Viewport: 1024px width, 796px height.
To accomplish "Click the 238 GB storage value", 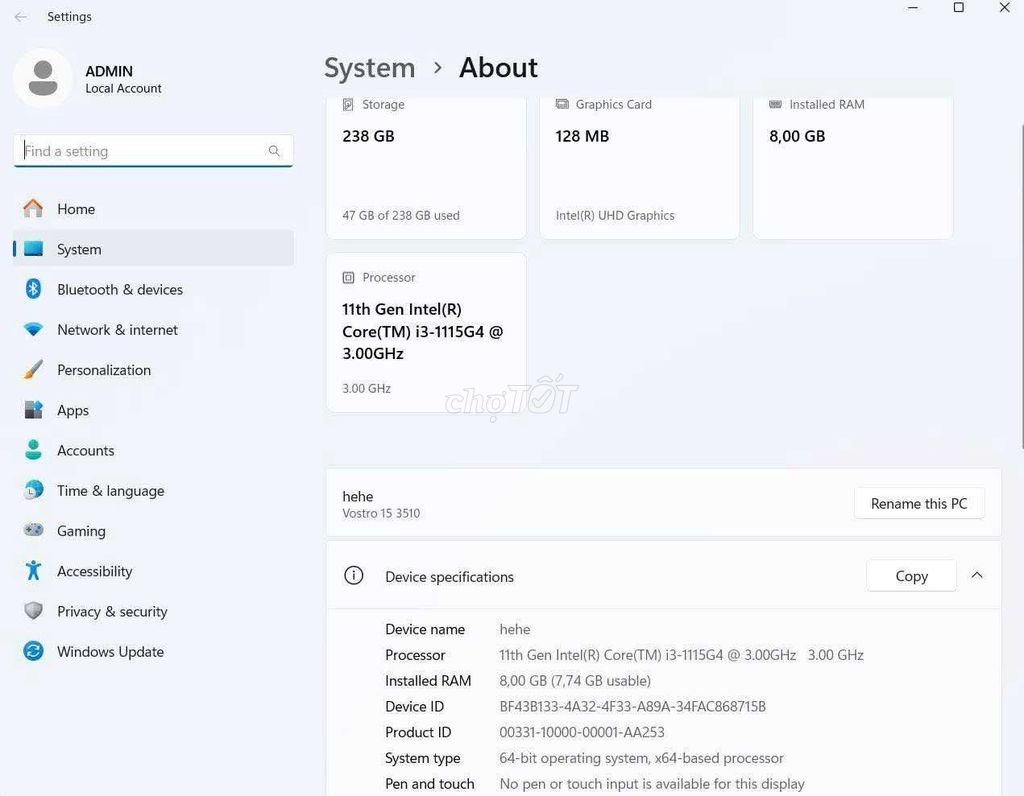I will pos(368,136).
